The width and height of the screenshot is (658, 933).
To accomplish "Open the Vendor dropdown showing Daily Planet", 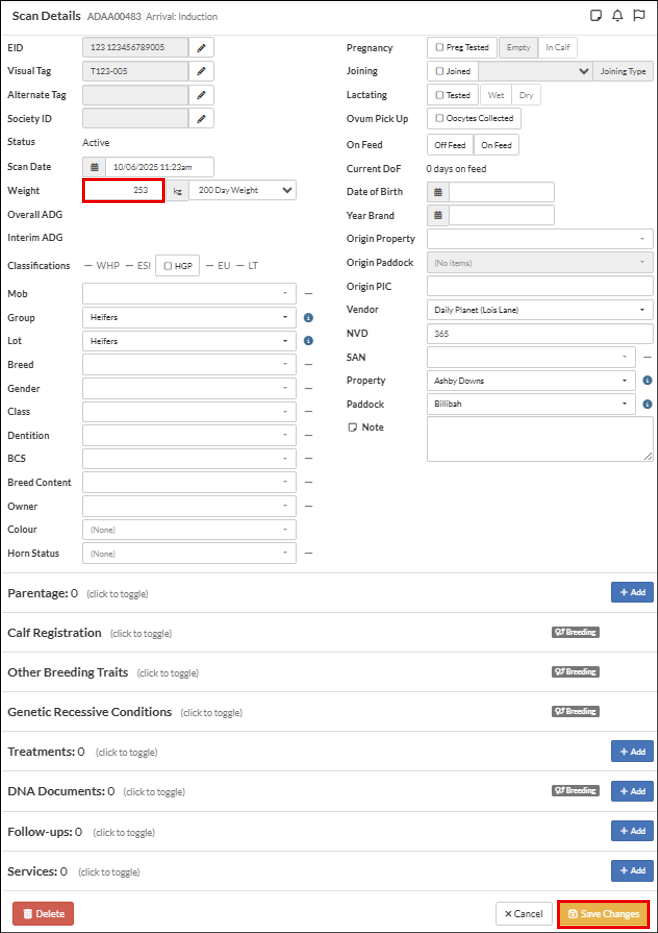I will pyautogui.click(x=539, y=310).
